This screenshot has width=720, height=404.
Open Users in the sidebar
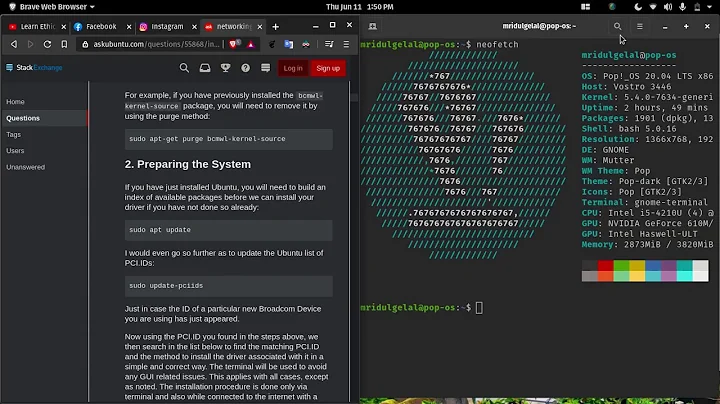coord(15,151)
